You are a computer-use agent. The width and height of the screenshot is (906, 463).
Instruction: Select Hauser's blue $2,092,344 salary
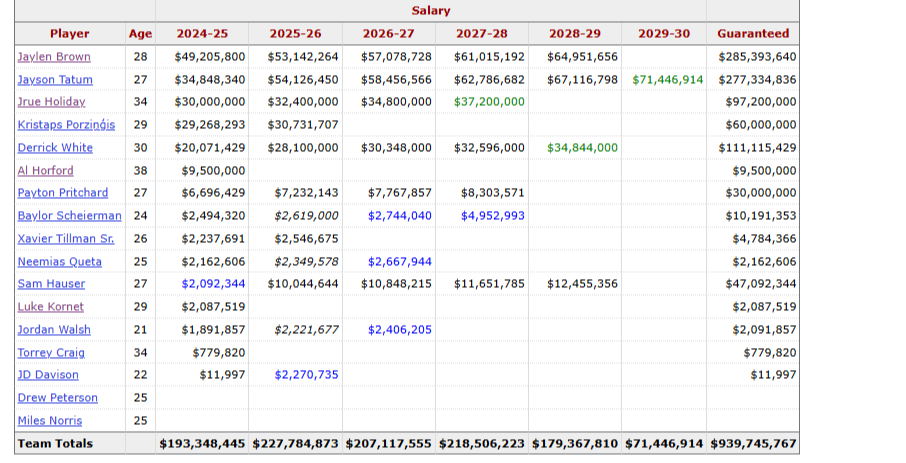click(213, 284)
